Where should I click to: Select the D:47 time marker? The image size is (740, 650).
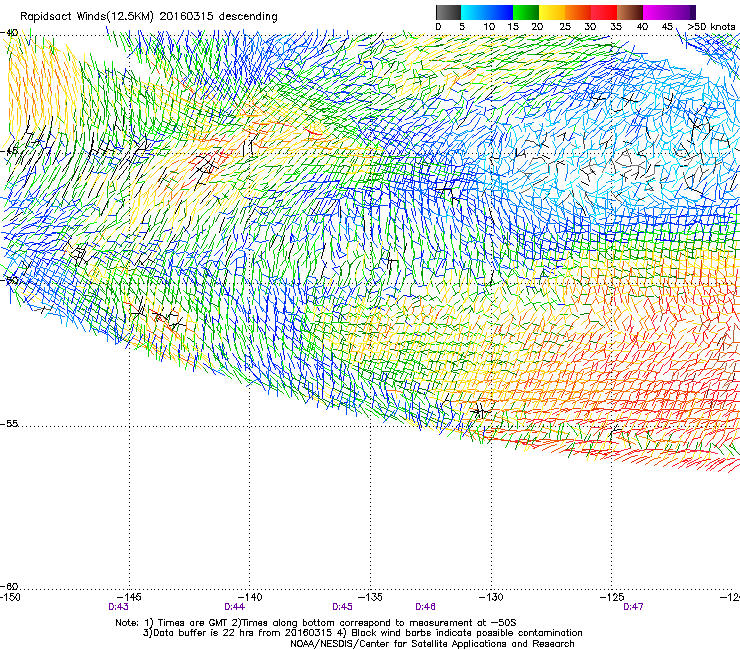pyautogui.click(x=633, y=607)
